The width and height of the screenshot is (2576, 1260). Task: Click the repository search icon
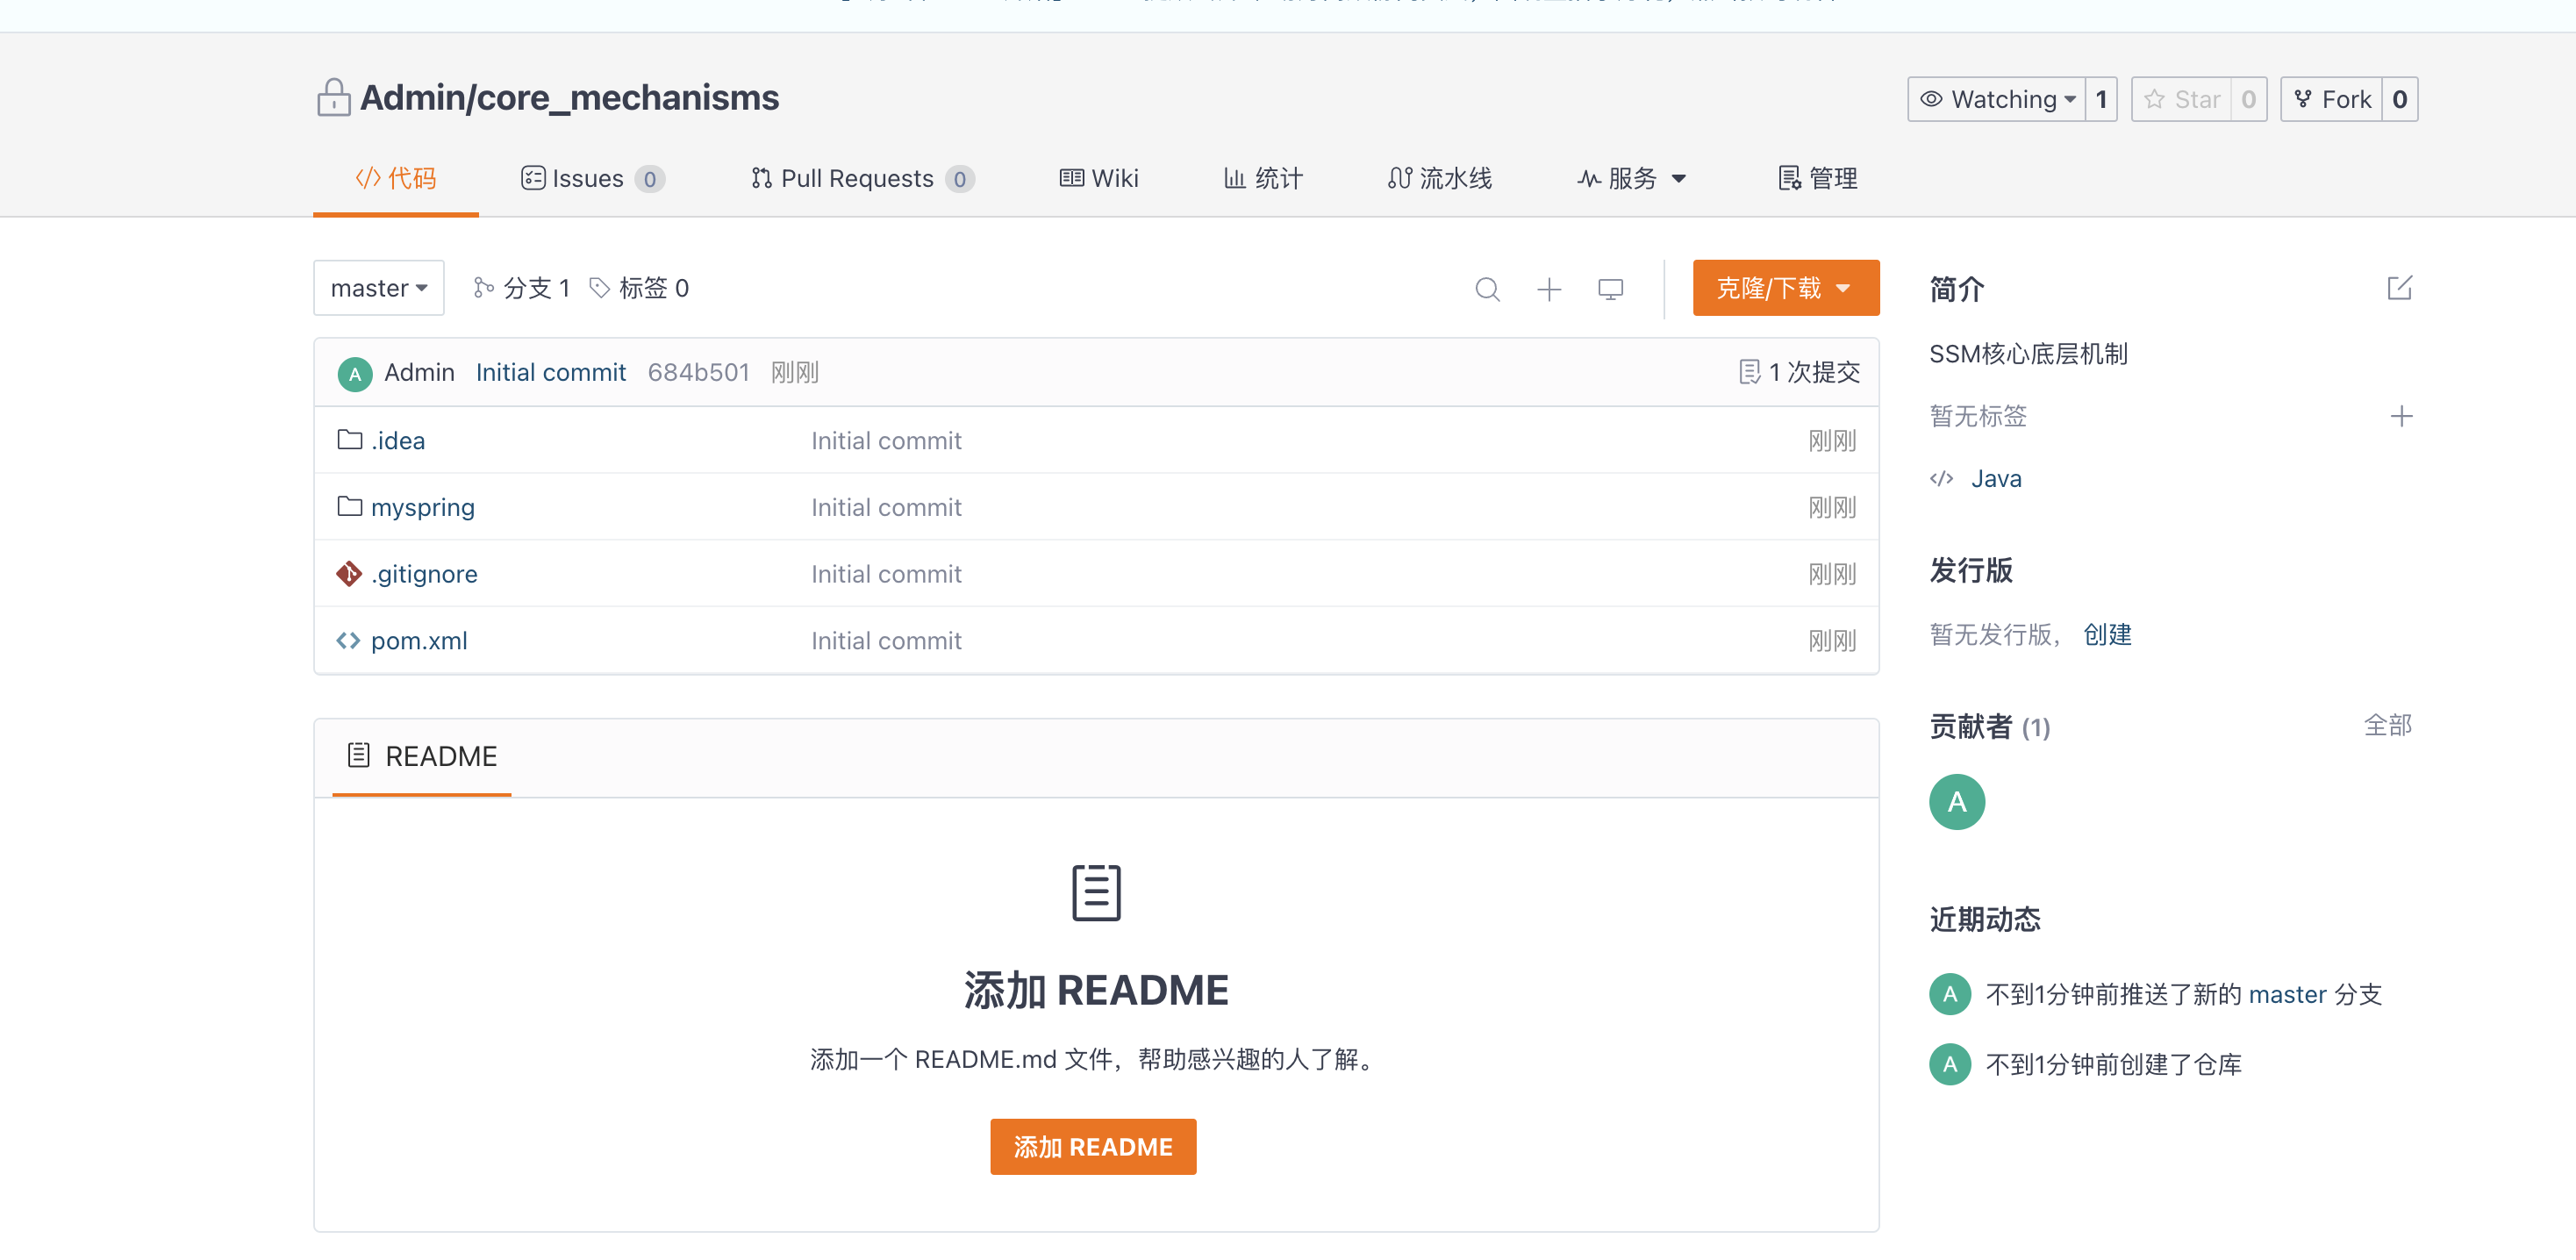tap(1490, 288)
